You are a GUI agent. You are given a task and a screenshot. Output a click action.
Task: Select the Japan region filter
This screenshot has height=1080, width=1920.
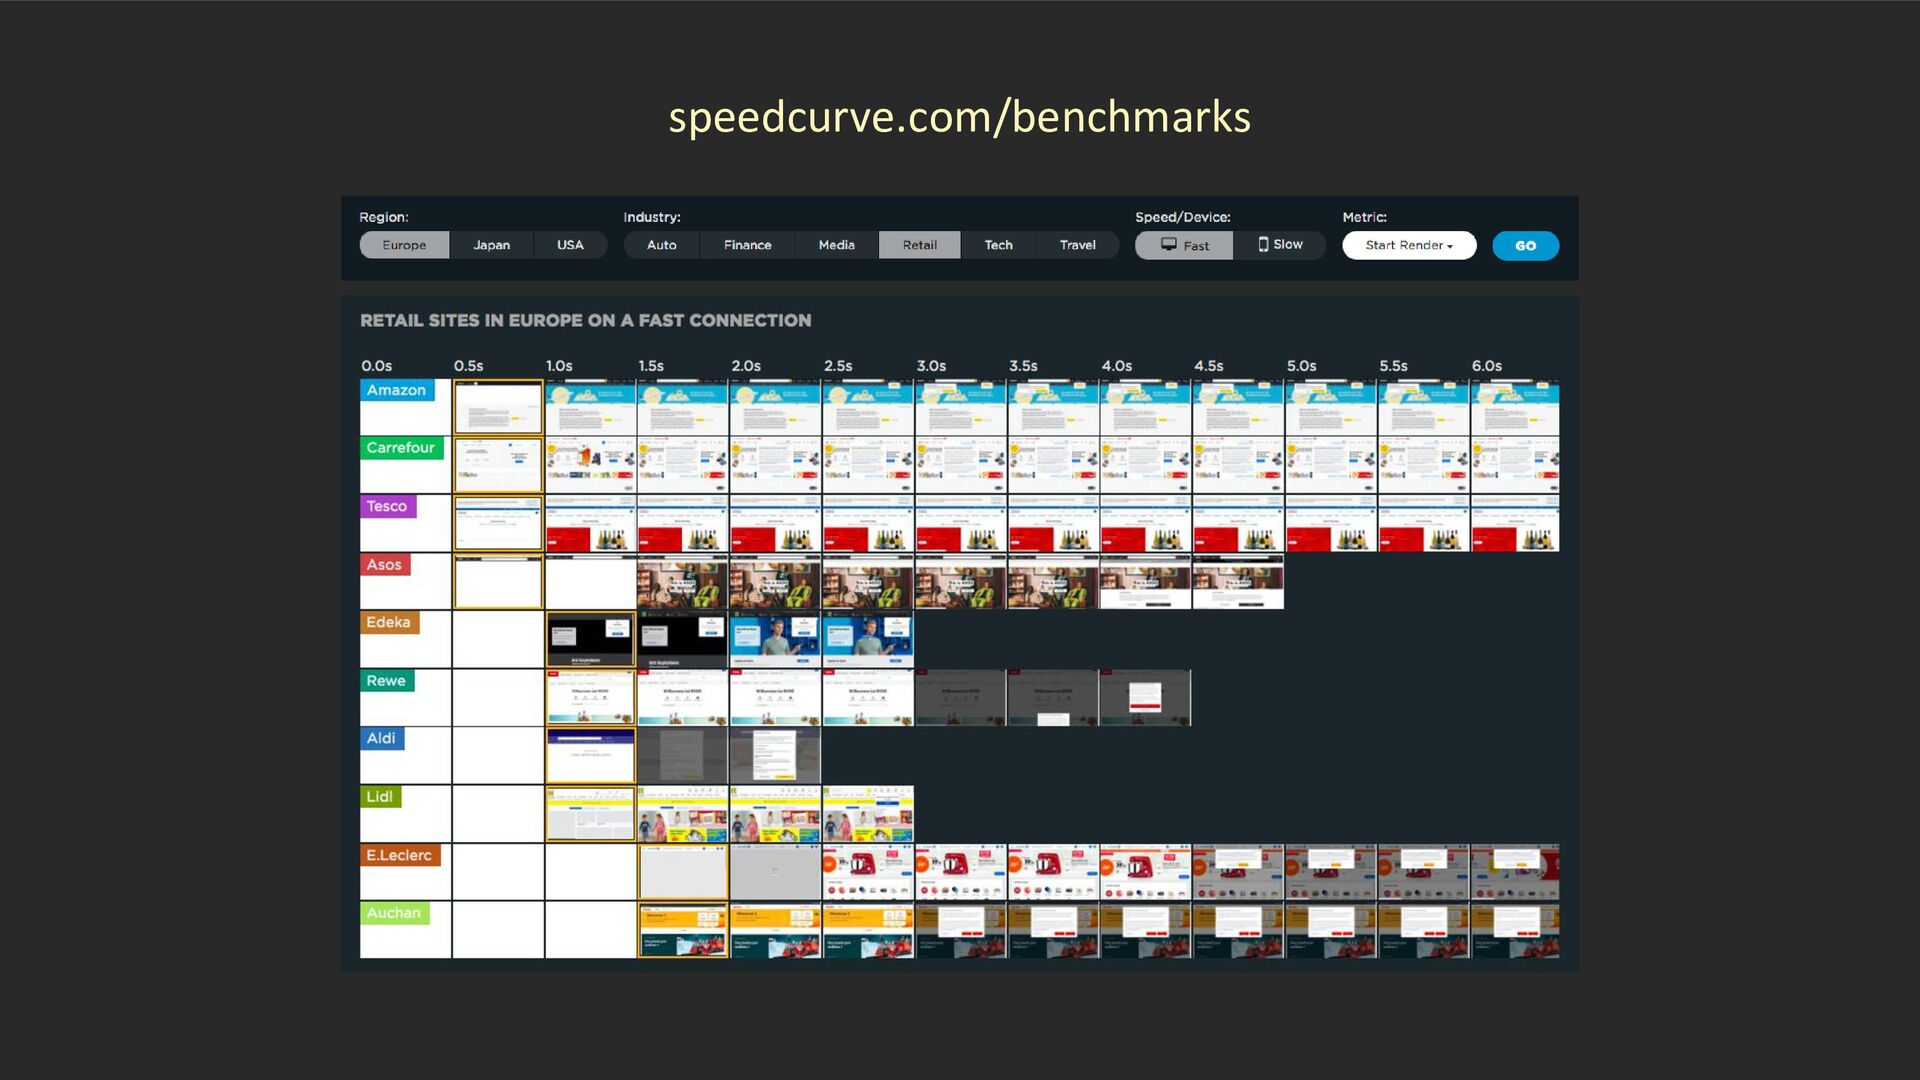point(491,245)
